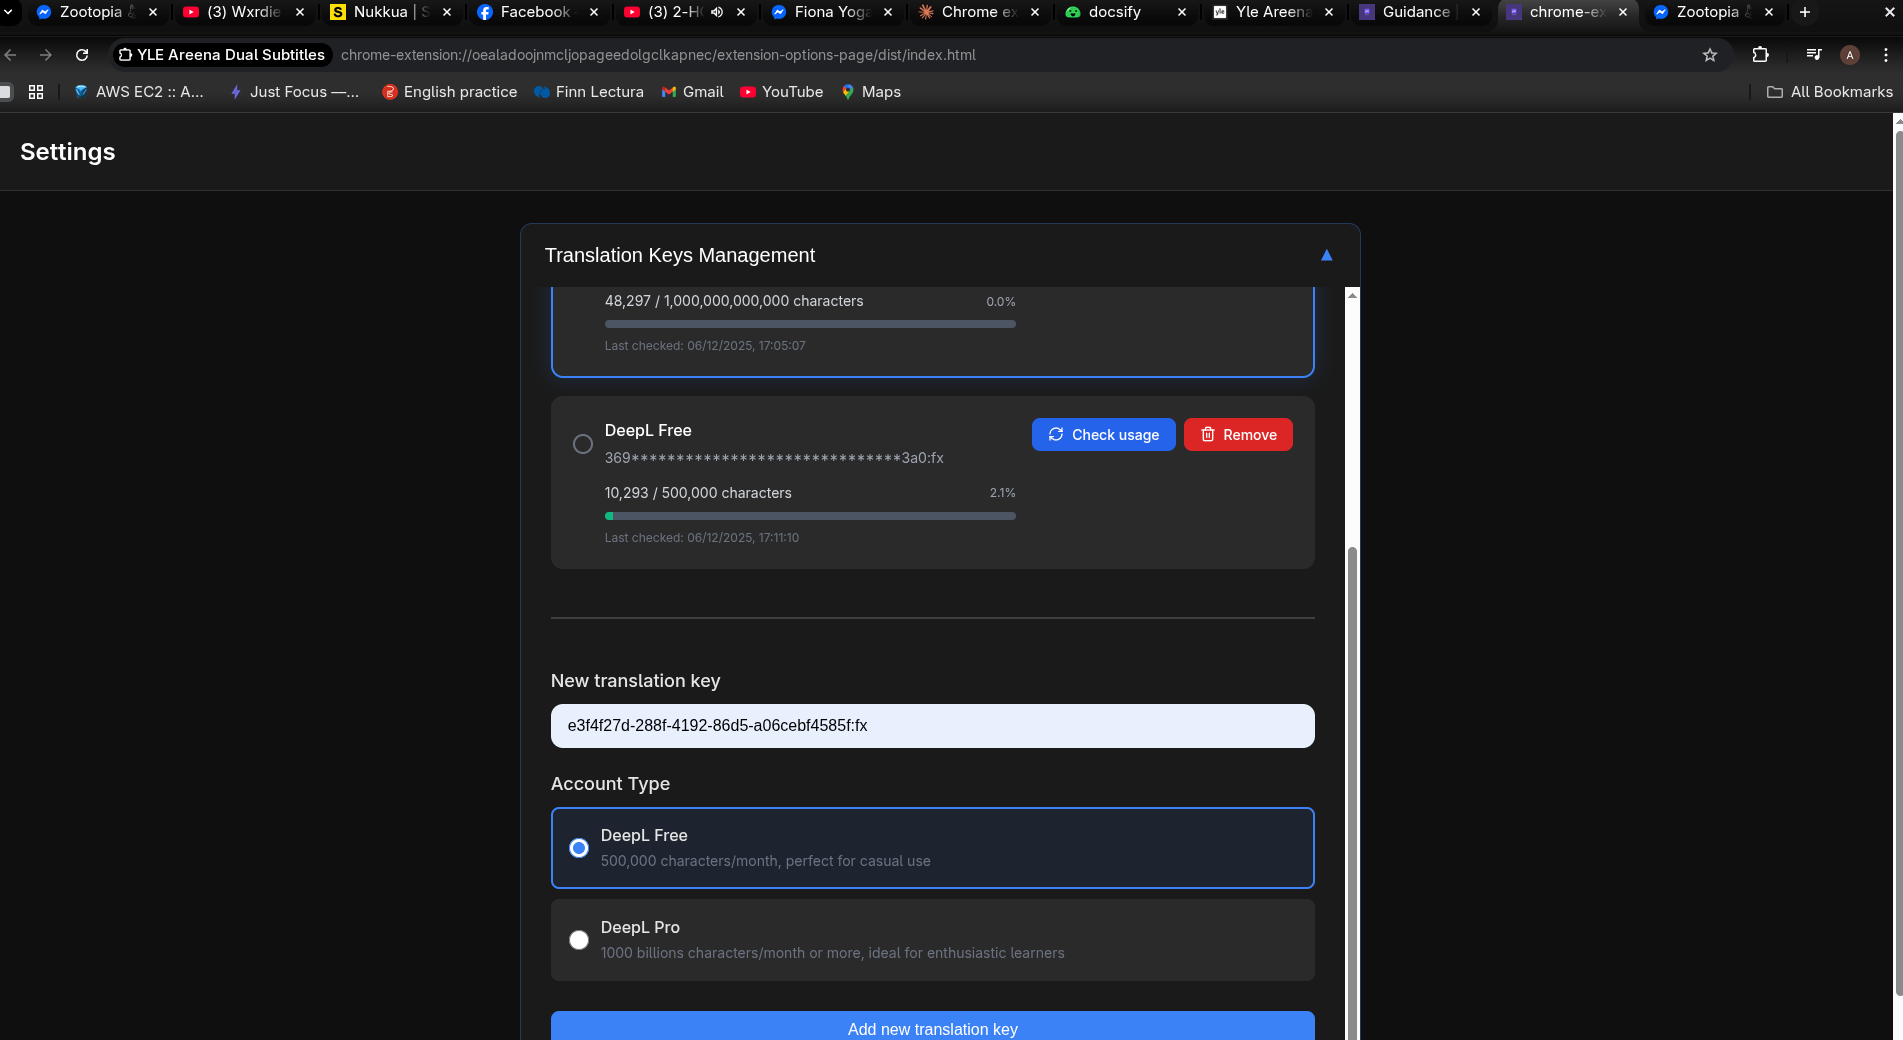1903x1040 pixels.
Task: Select the existing DeepL Free key radio button
Action: coord(582,444)
